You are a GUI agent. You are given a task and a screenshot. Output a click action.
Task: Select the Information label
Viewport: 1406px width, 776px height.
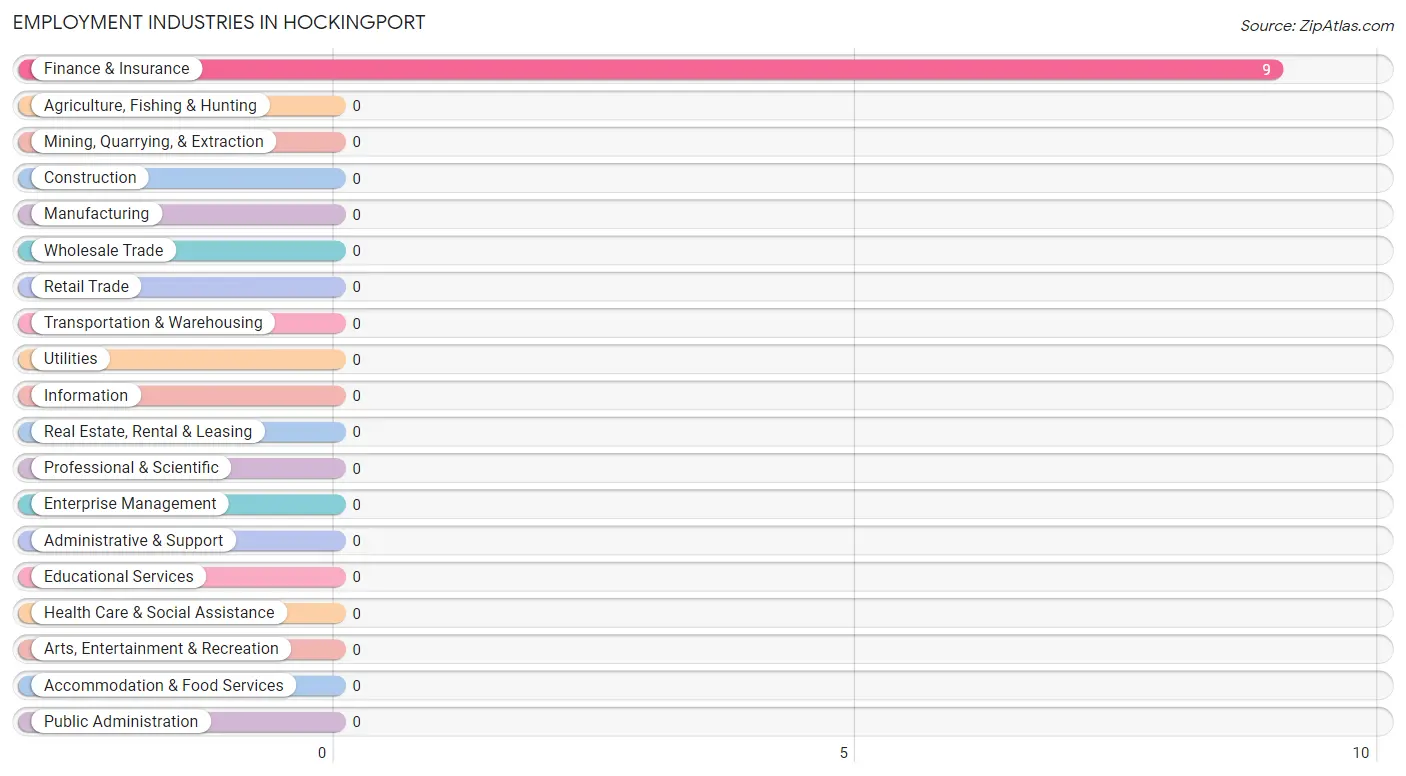(86, 395)
